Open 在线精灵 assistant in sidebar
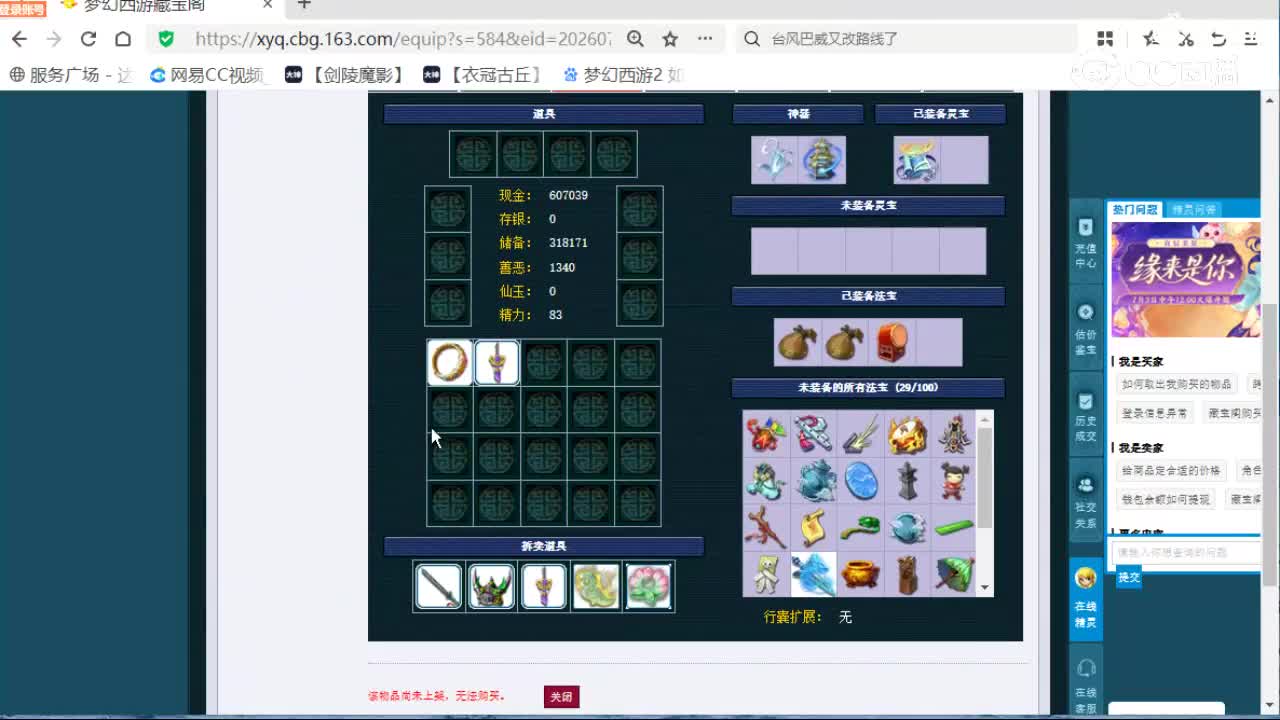 [1085, 598]
